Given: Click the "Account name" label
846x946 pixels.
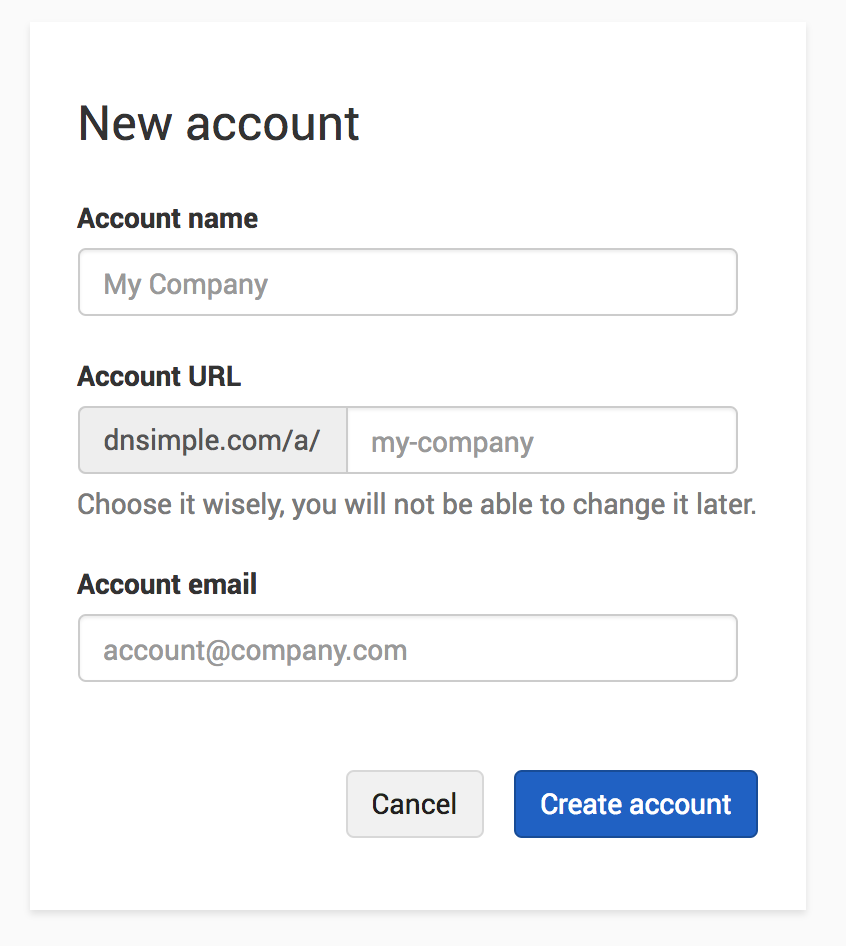Looking at the screenshot, I should (x=167, y=219).
